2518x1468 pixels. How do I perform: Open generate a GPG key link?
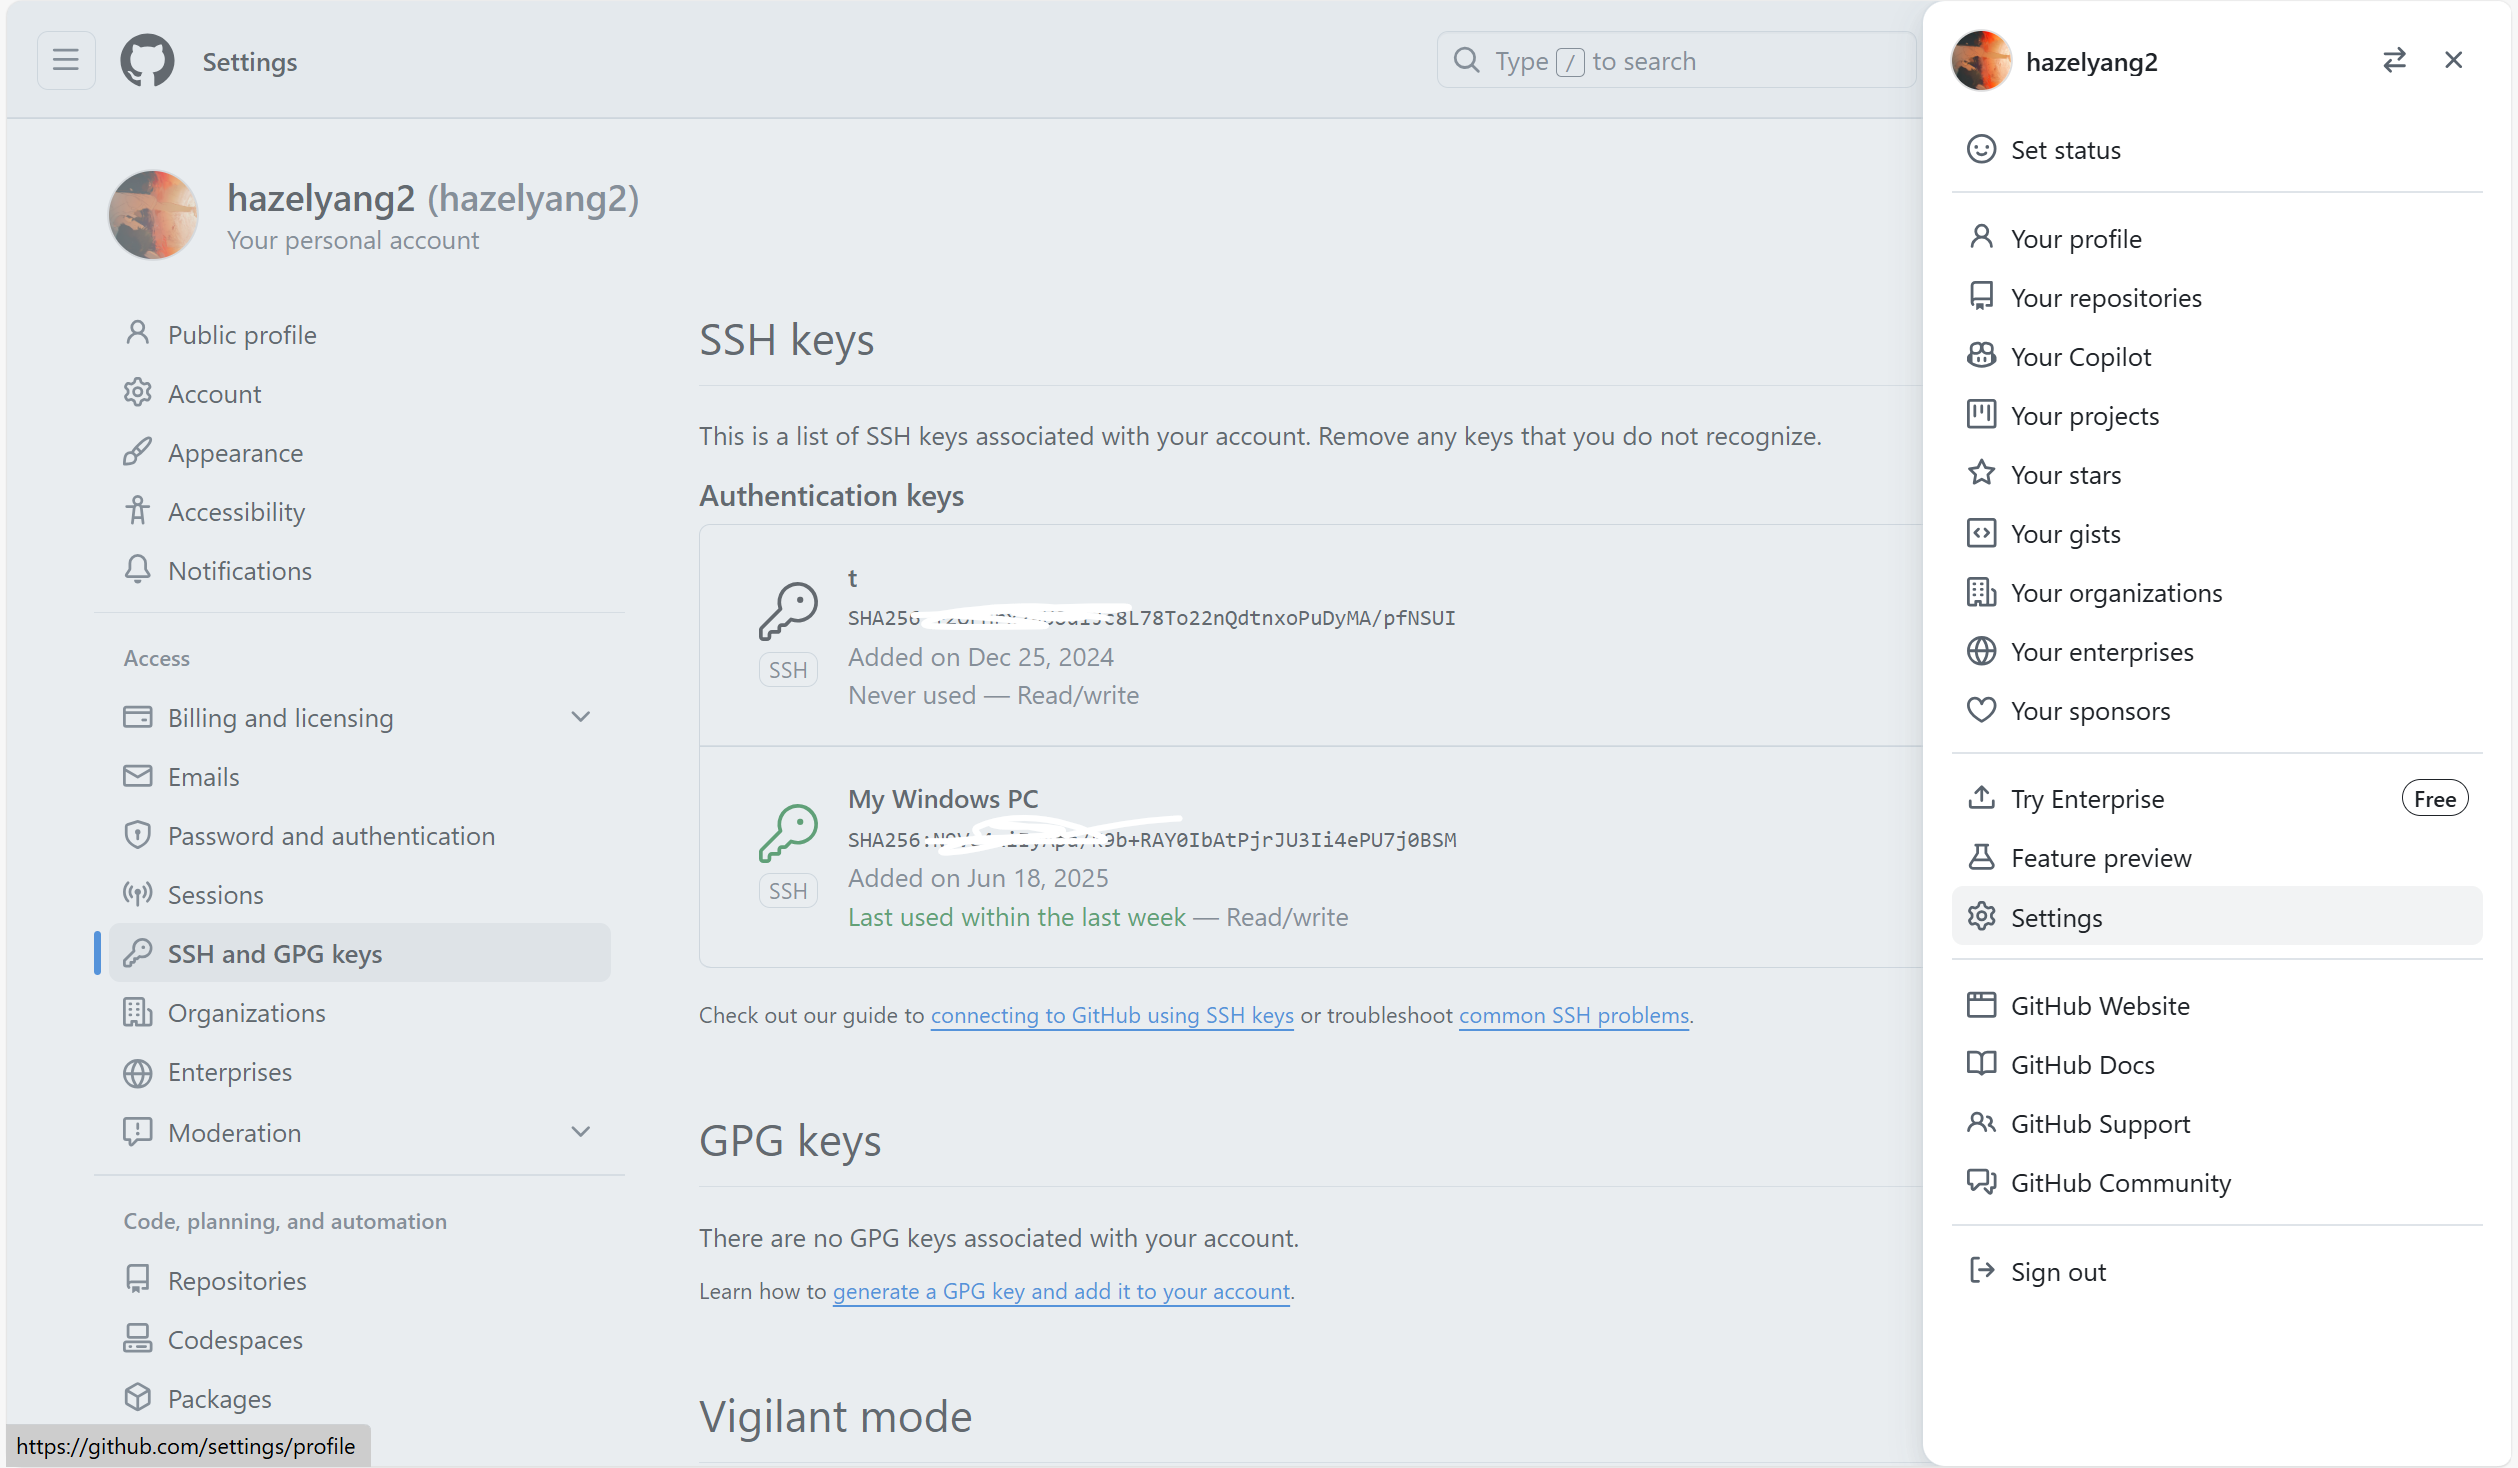coord(1061,1291)
